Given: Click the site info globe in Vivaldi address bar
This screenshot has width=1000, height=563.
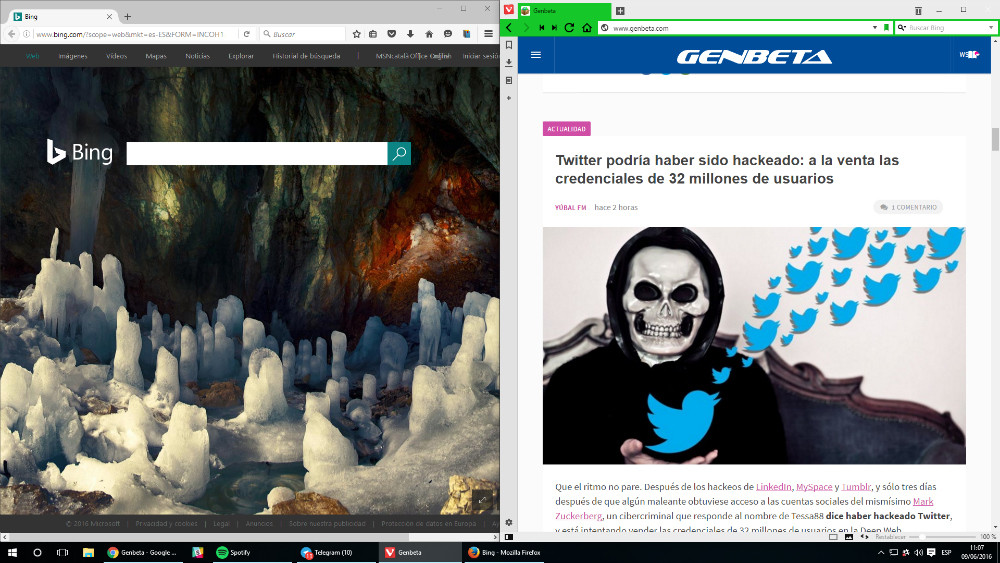Looking at the screenshot, I should [605, 27].
